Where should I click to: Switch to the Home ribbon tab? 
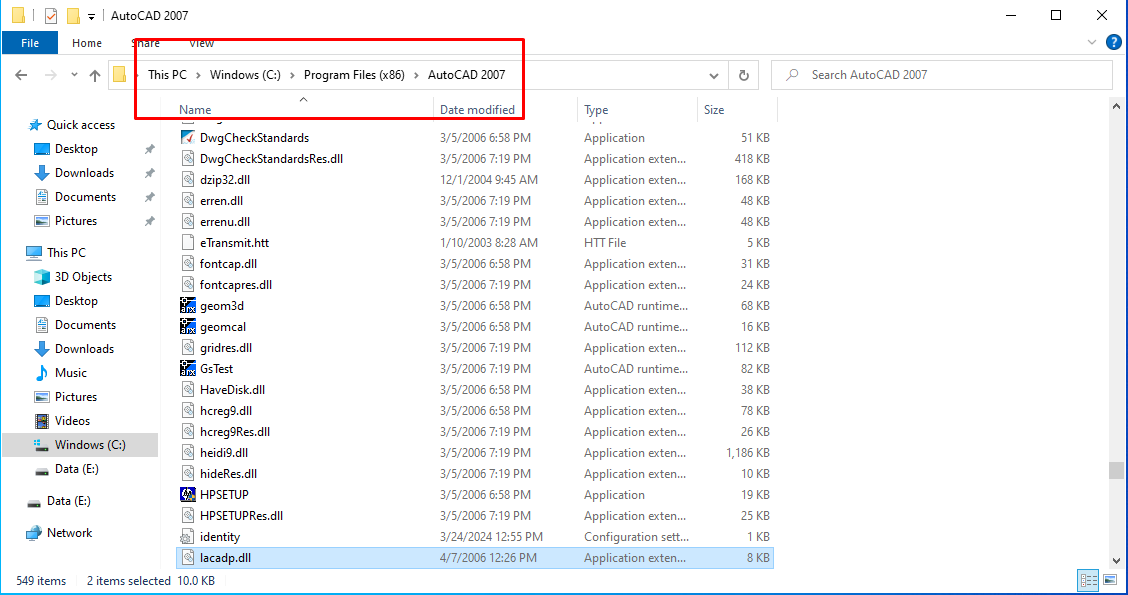[x=87, y=43]
